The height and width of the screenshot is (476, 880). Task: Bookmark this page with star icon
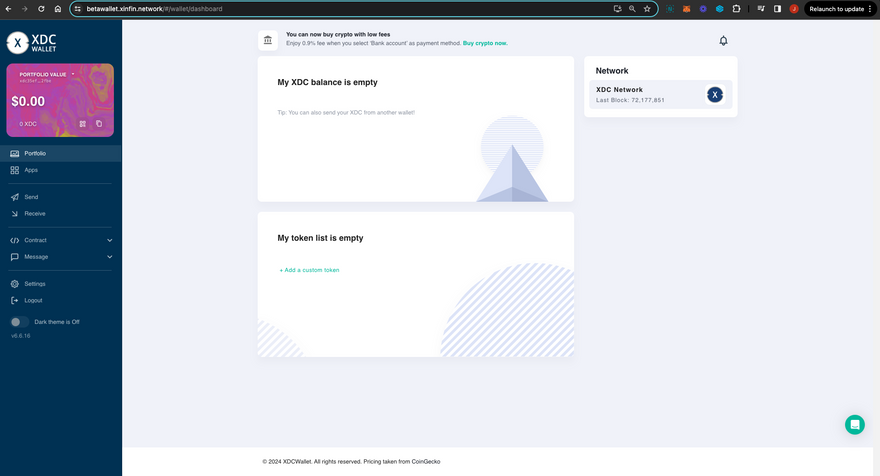647,9
